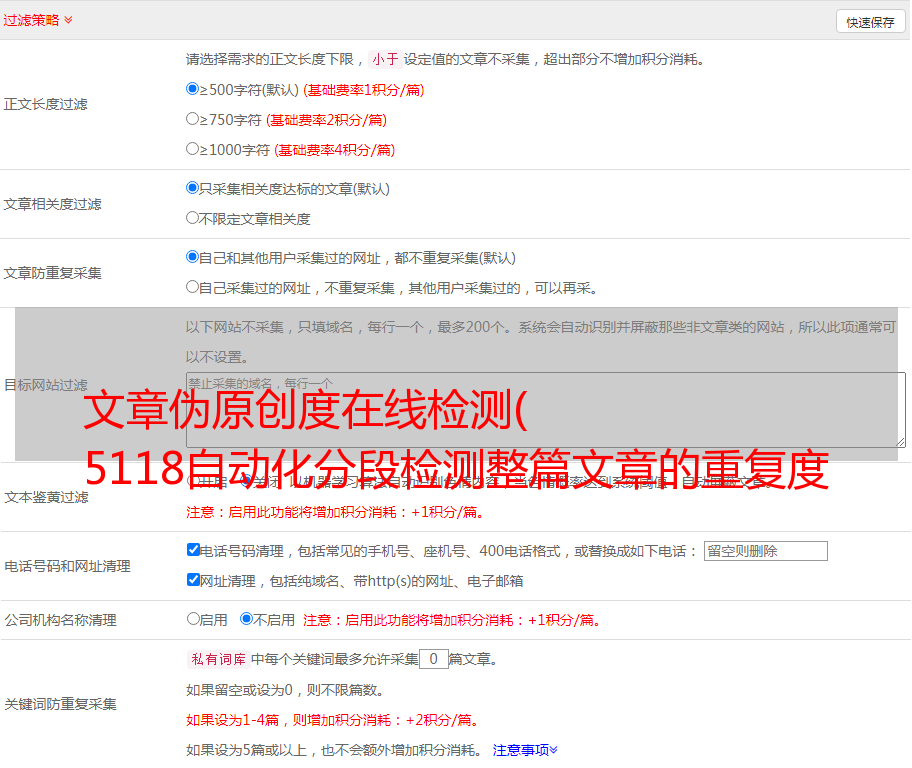The height and width of the screenshot is (768, 912).
Task: Click the 文章防重复采集 row label
Action: tap(52, 273)
